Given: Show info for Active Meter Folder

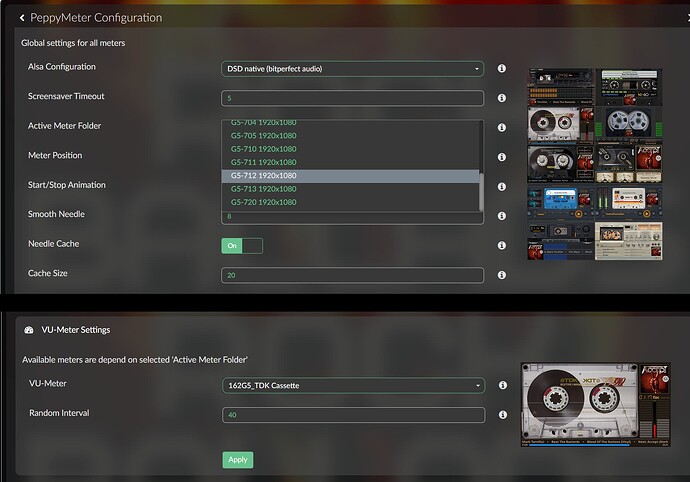Looking at the screenshot, I should (x=502, y=127).
